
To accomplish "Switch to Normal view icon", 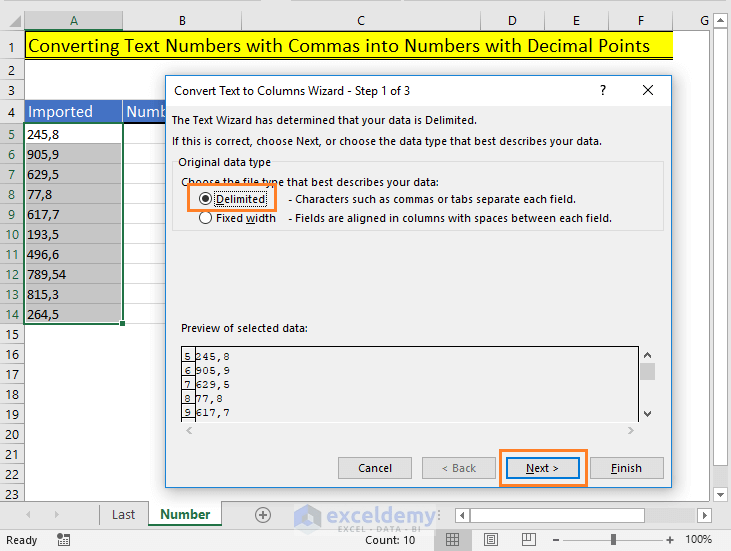I will tap(452, 540).
